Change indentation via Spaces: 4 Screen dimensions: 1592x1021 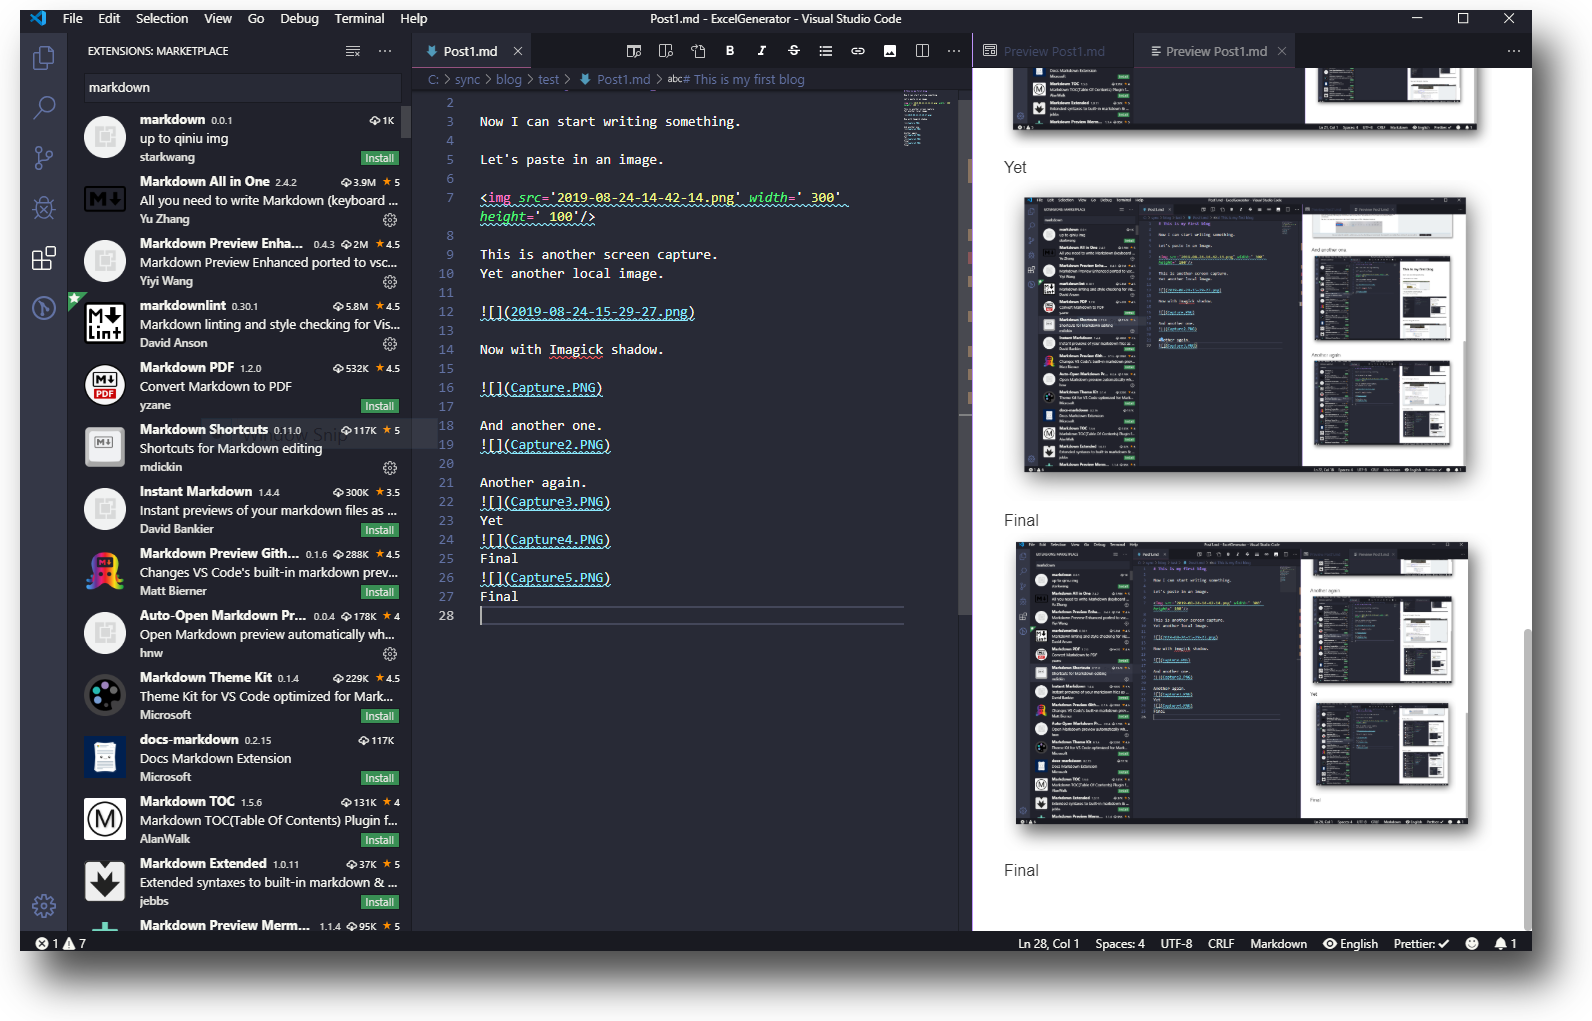click(1120, 943)
